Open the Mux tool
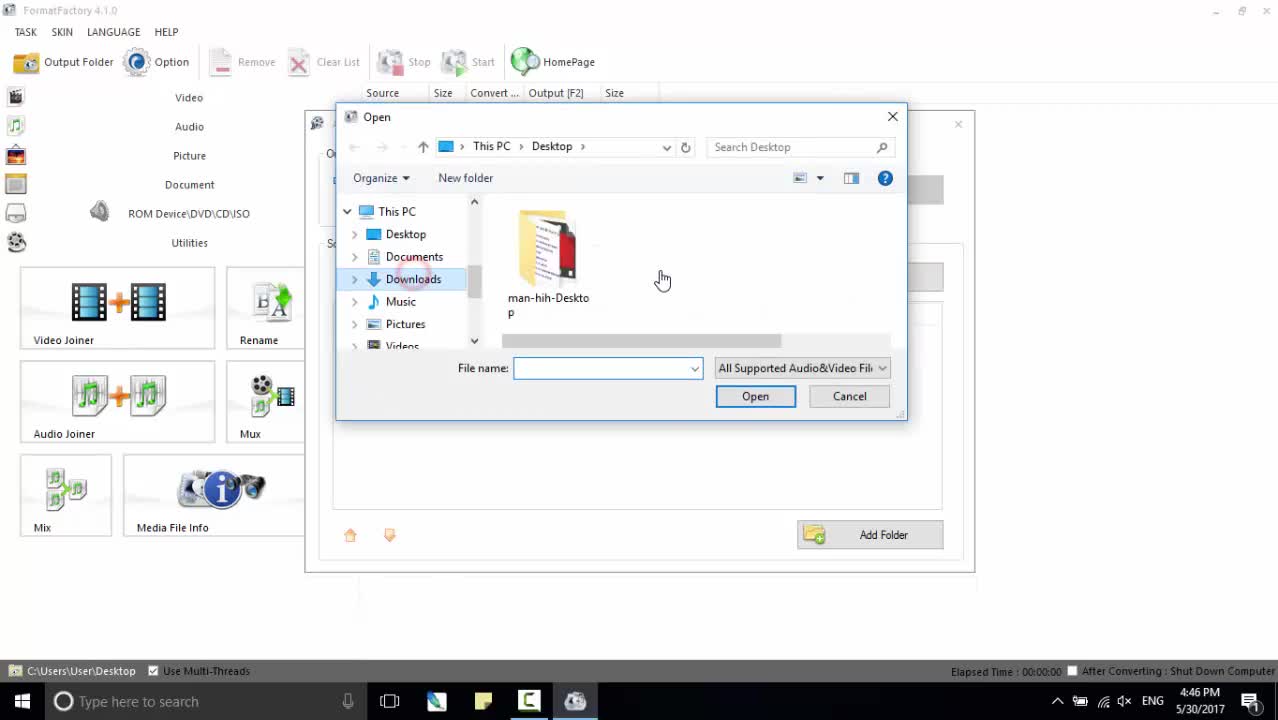 (265, 401)
